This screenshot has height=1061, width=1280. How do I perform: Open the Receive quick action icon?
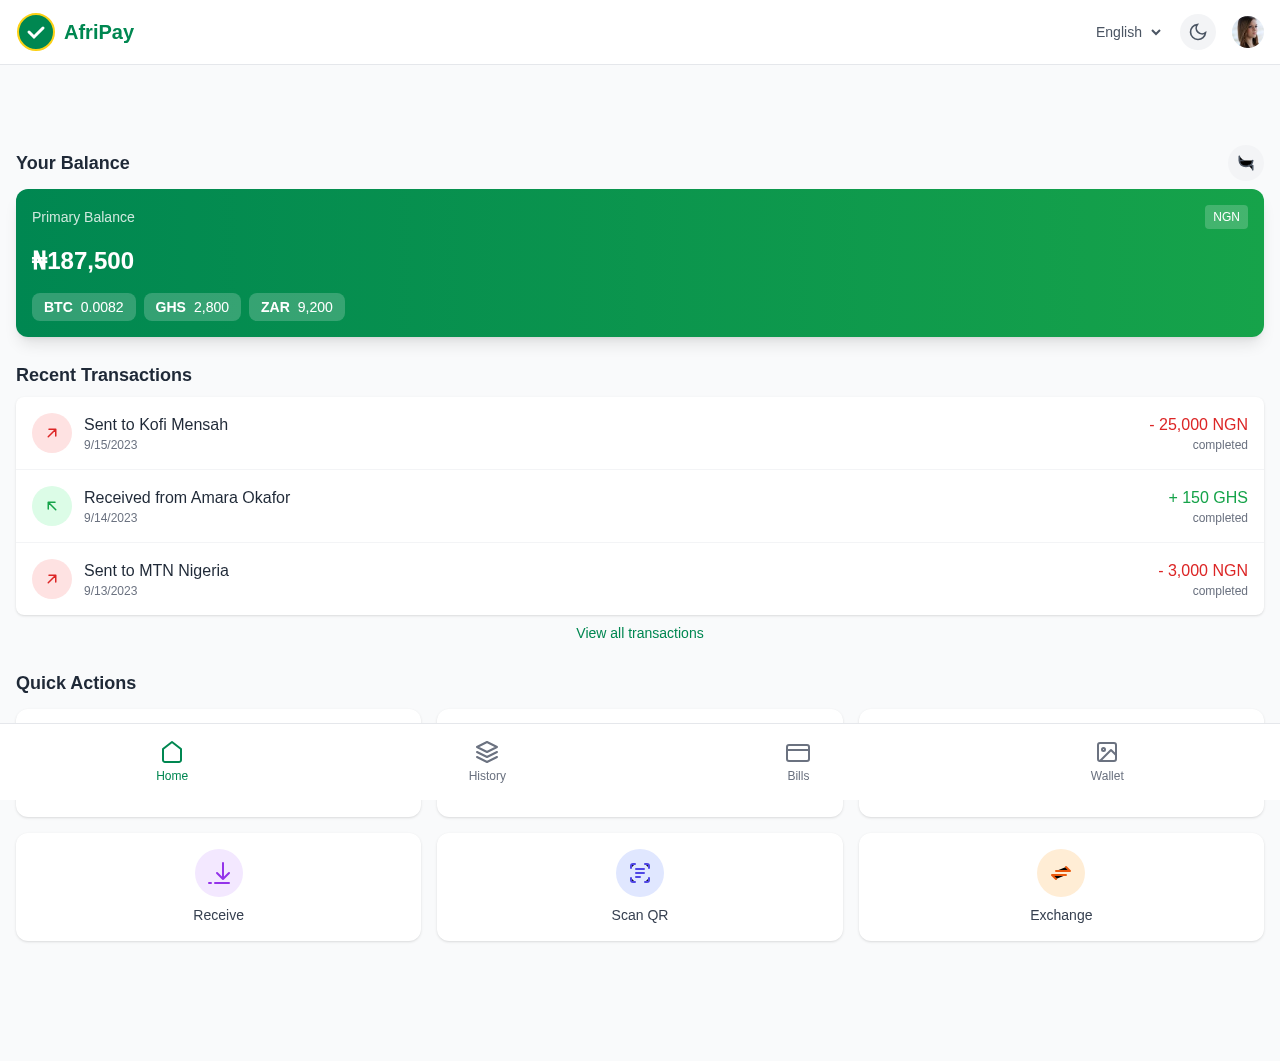[218, 872]
